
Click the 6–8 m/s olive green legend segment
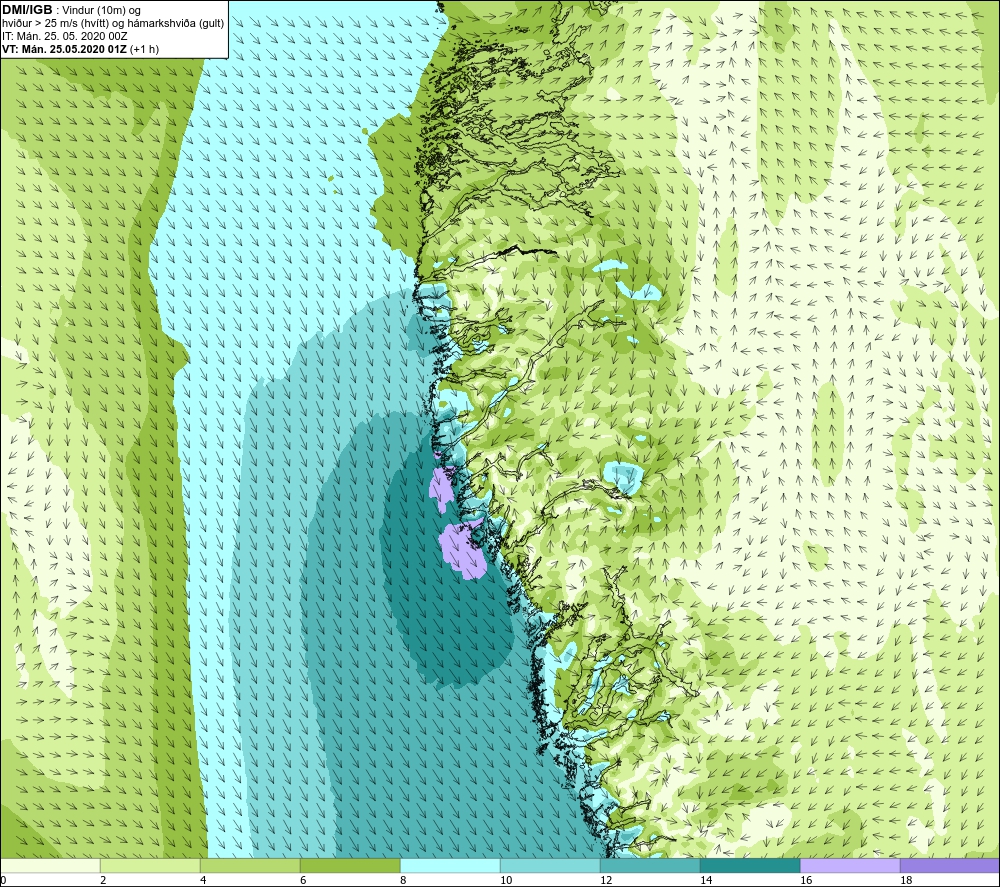pos(350,865)
